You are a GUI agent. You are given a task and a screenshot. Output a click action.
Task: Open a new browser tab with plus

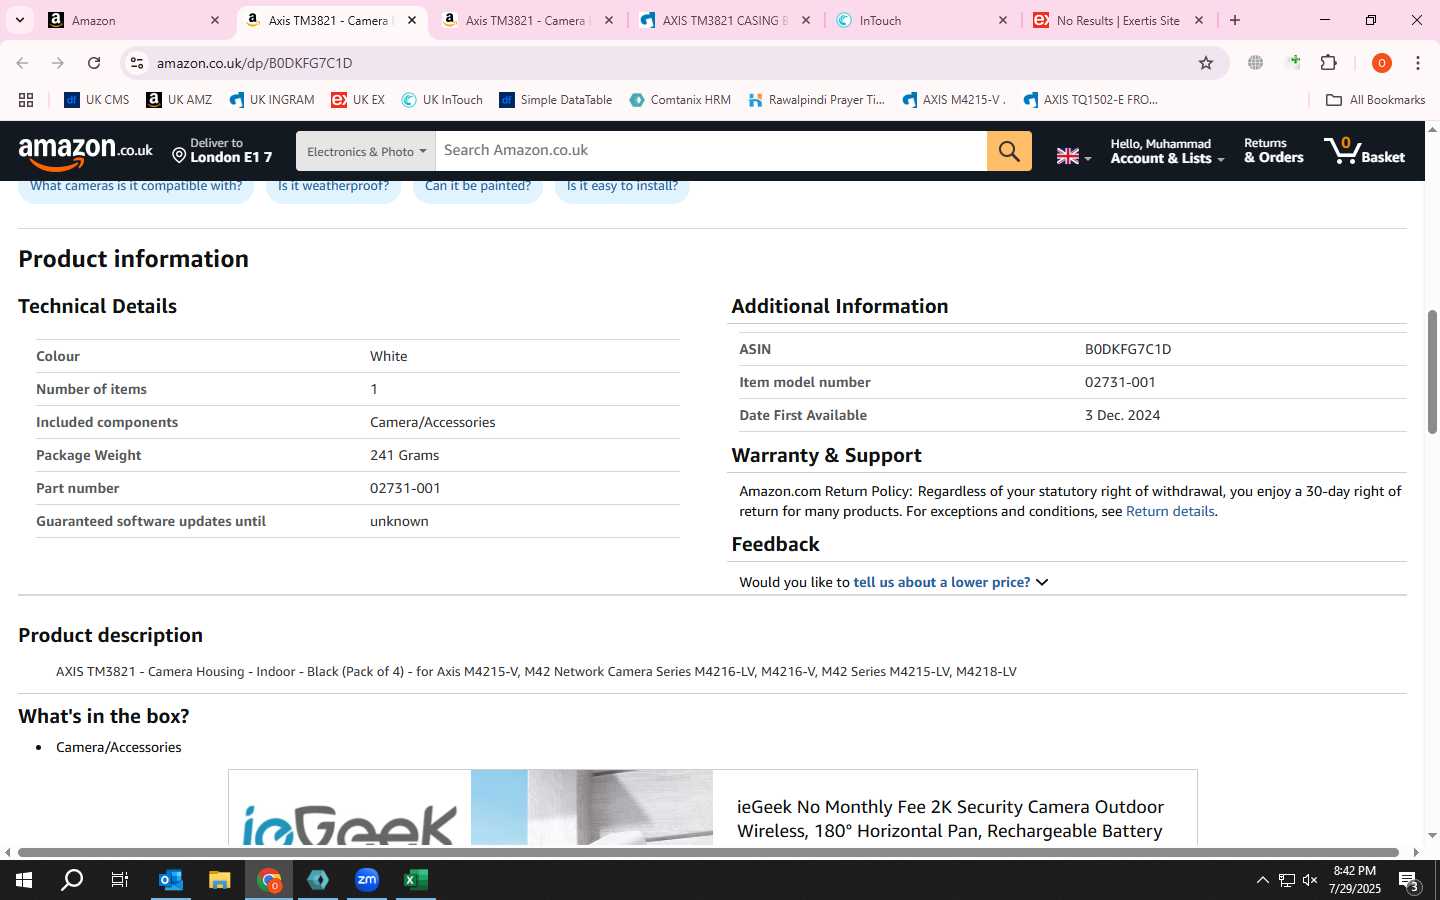[x=1235, y=20]
